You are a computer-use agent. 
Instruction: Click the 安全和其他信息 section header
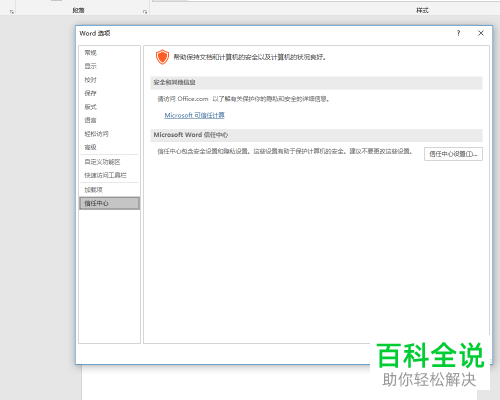pos(316,83)
